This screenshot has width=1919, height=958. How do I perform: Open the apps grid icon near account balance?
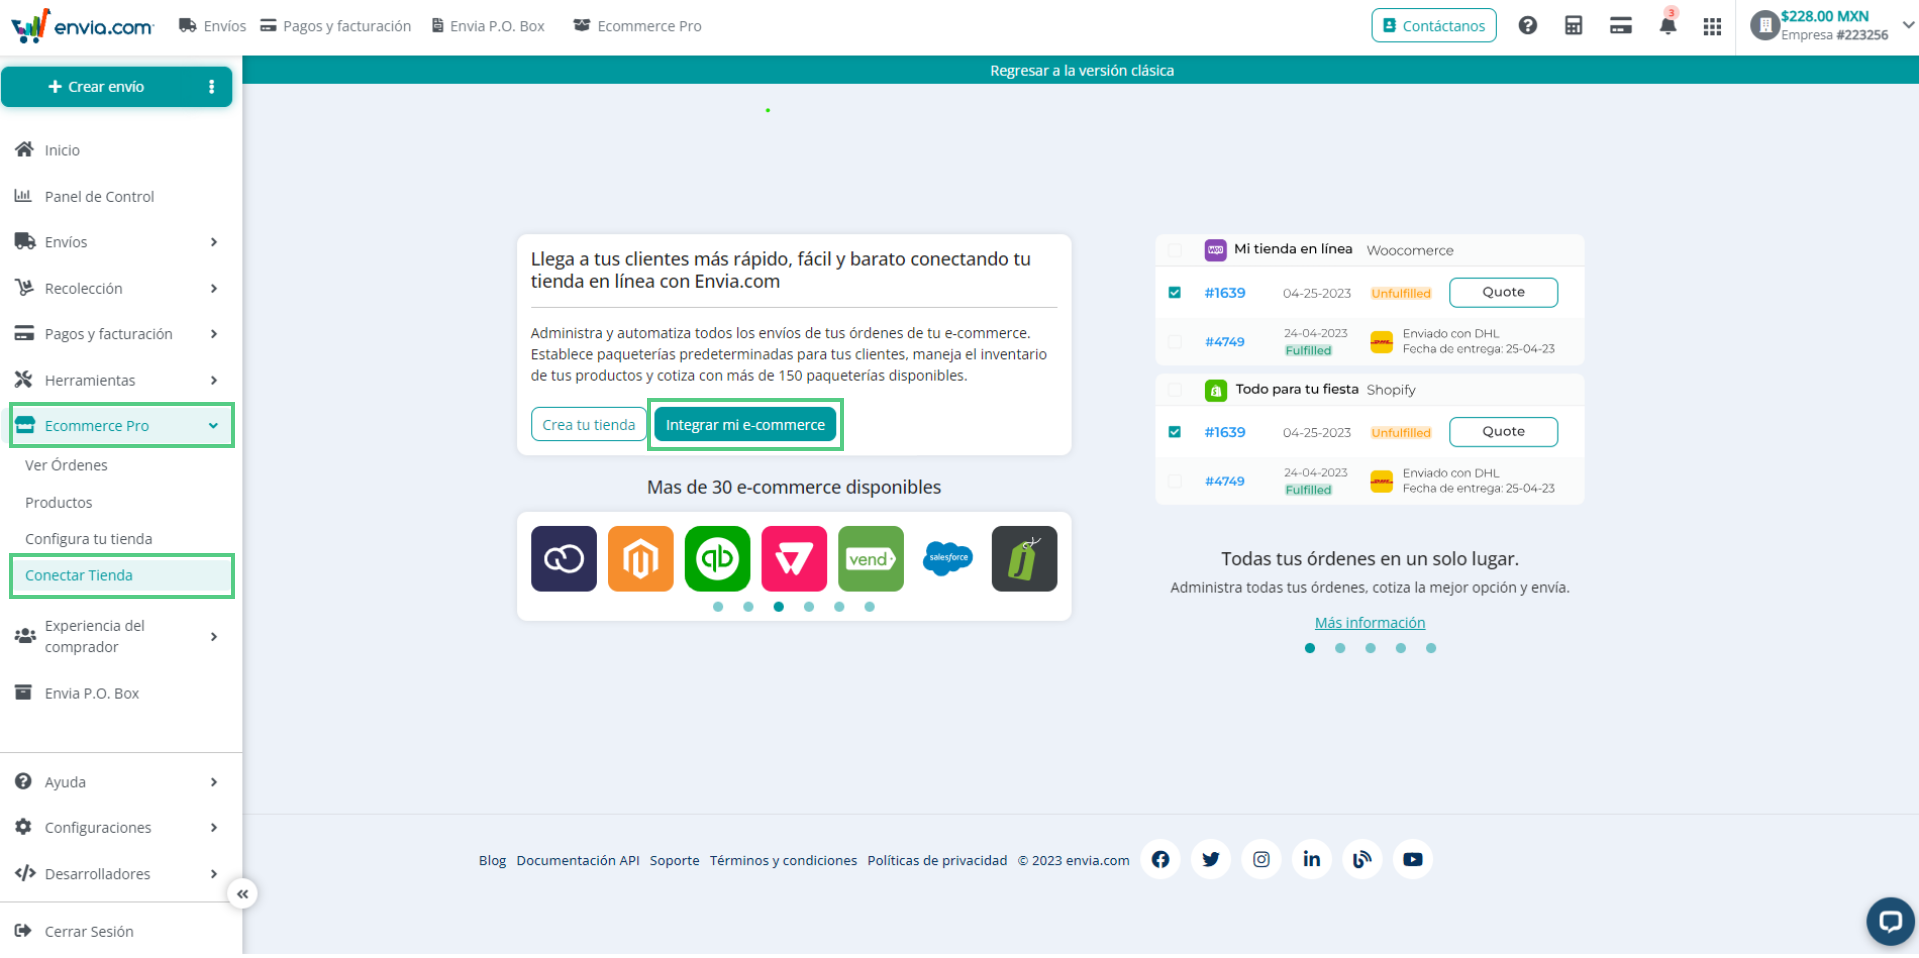(1712, 27)
